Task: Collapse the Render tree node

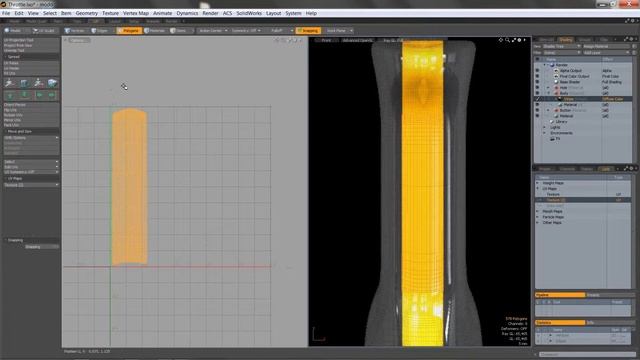Action: pos(544,65)
